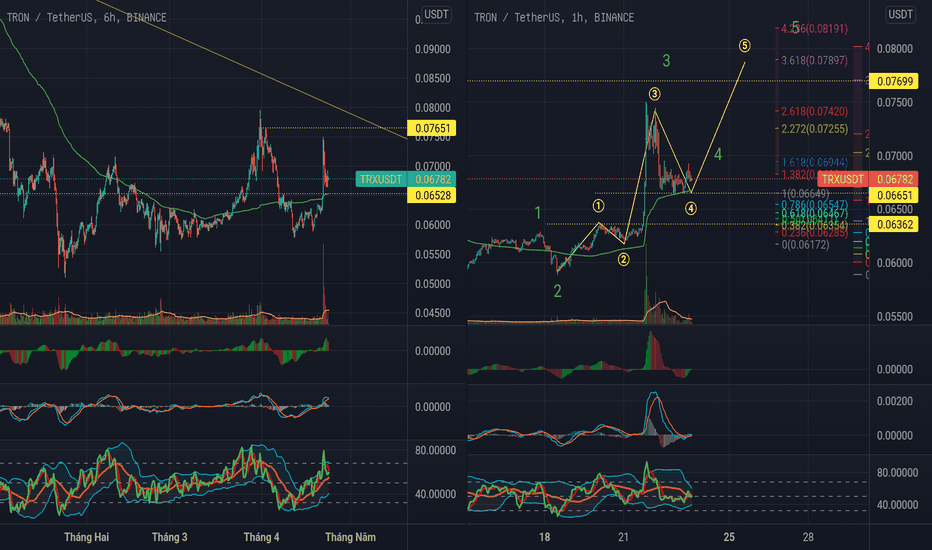
Task: Click date 18 on the 1h time axis
Action: coord(544,537)
